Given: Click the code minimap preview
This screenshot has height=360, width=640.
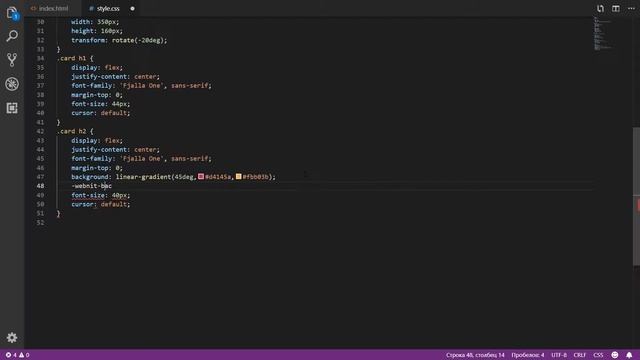Looking at the screenshot, I should (x=603, y=33).
